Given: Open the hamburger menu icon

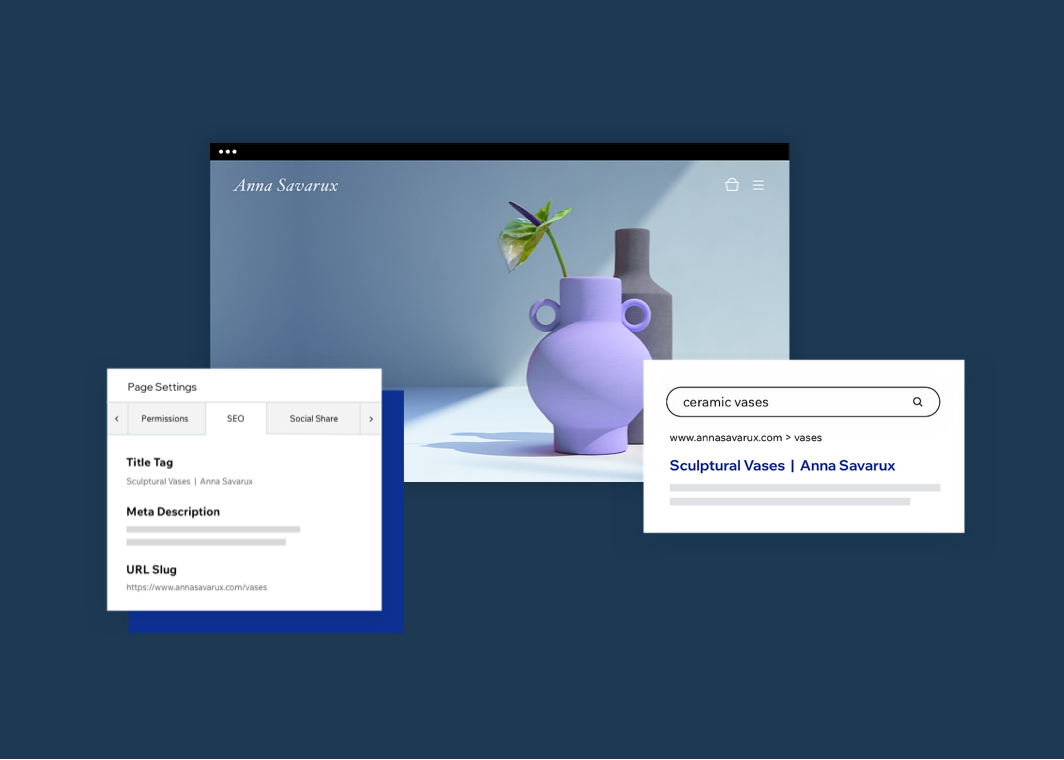Looking at the screenshot, I should [759, 185].
